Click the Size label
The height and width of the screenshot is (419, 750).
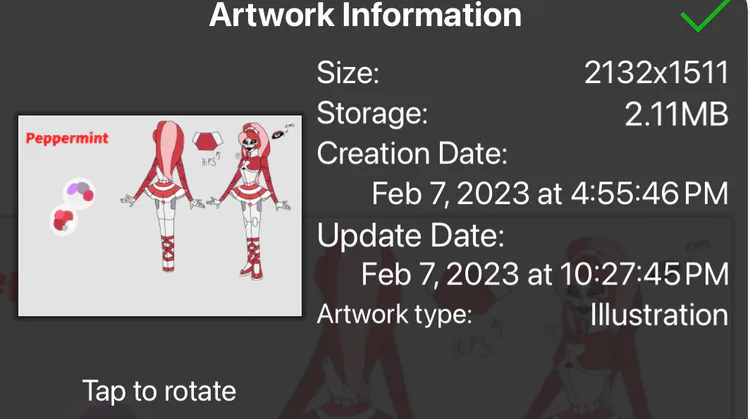point(348,73)
